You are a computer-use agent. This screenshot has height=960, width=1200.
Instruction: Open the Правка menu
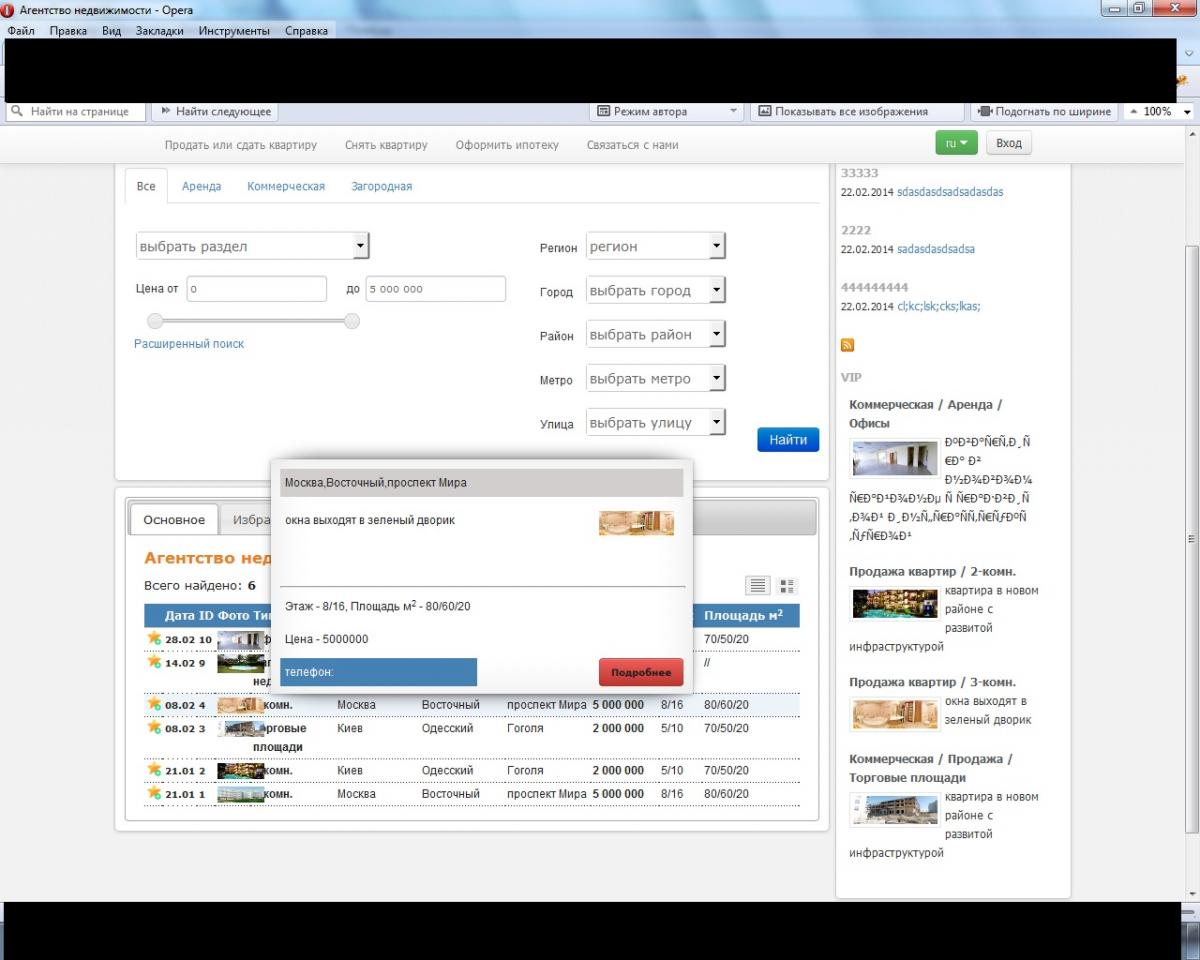pyautogui.click(x=68, y=31)
